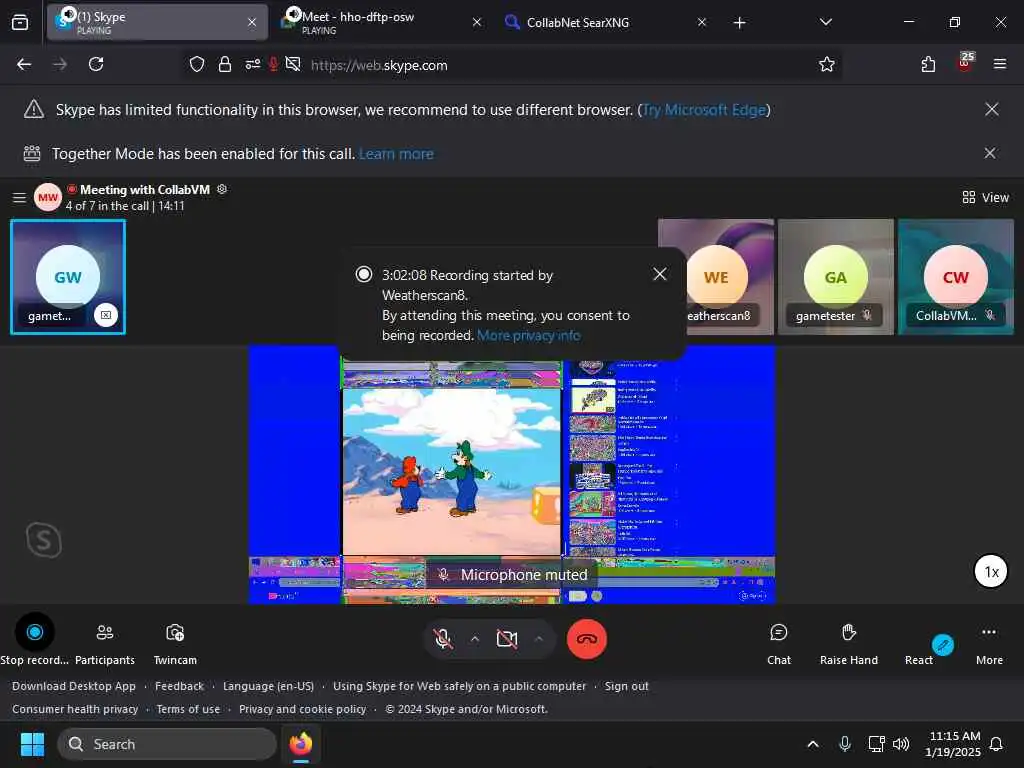Close the Together Mode banner
The height and width of the screenshot is (768, 1024).
point(990,153)
